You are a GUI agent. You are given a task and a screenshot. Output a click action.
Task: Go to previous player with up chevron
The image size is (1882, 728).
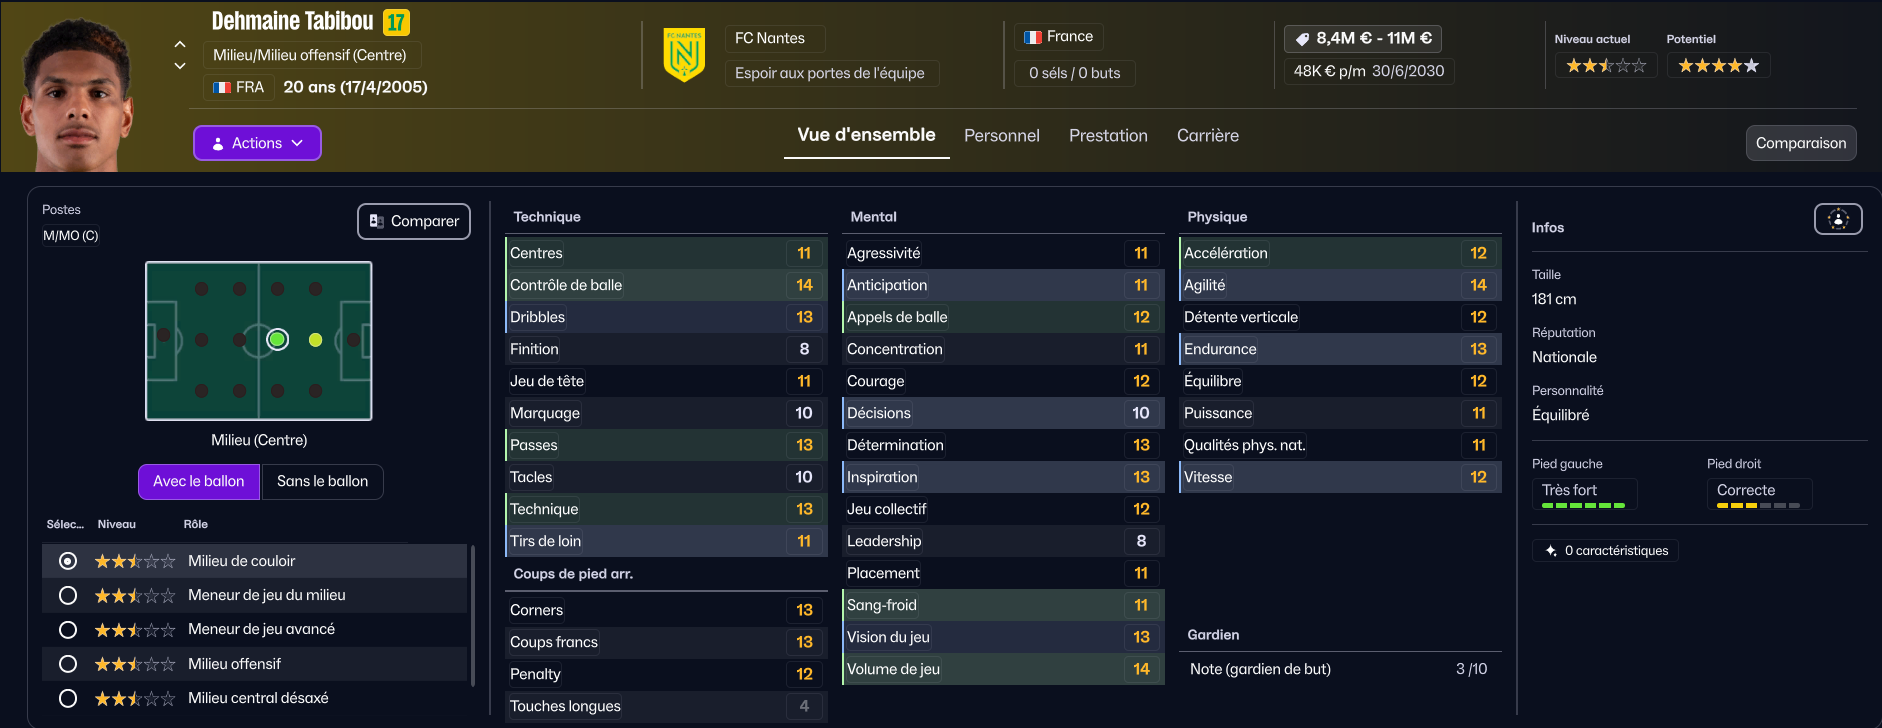click(180, 44)
